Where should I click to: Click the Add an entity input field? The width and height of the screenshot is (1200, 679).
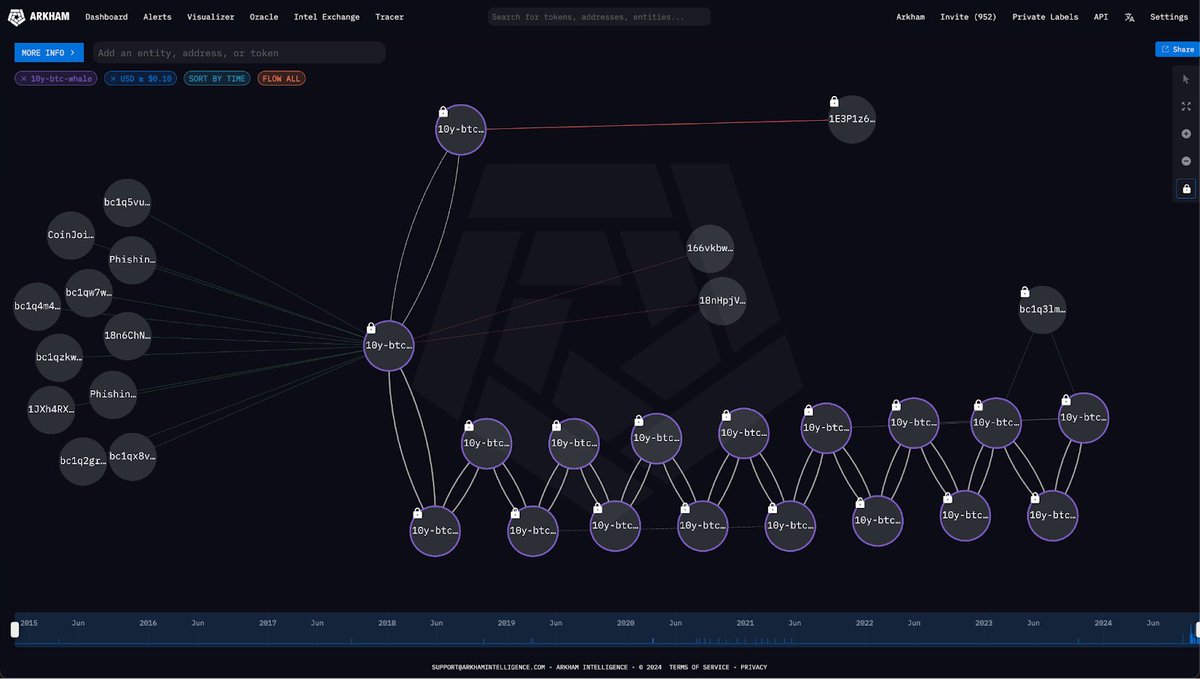239,53
